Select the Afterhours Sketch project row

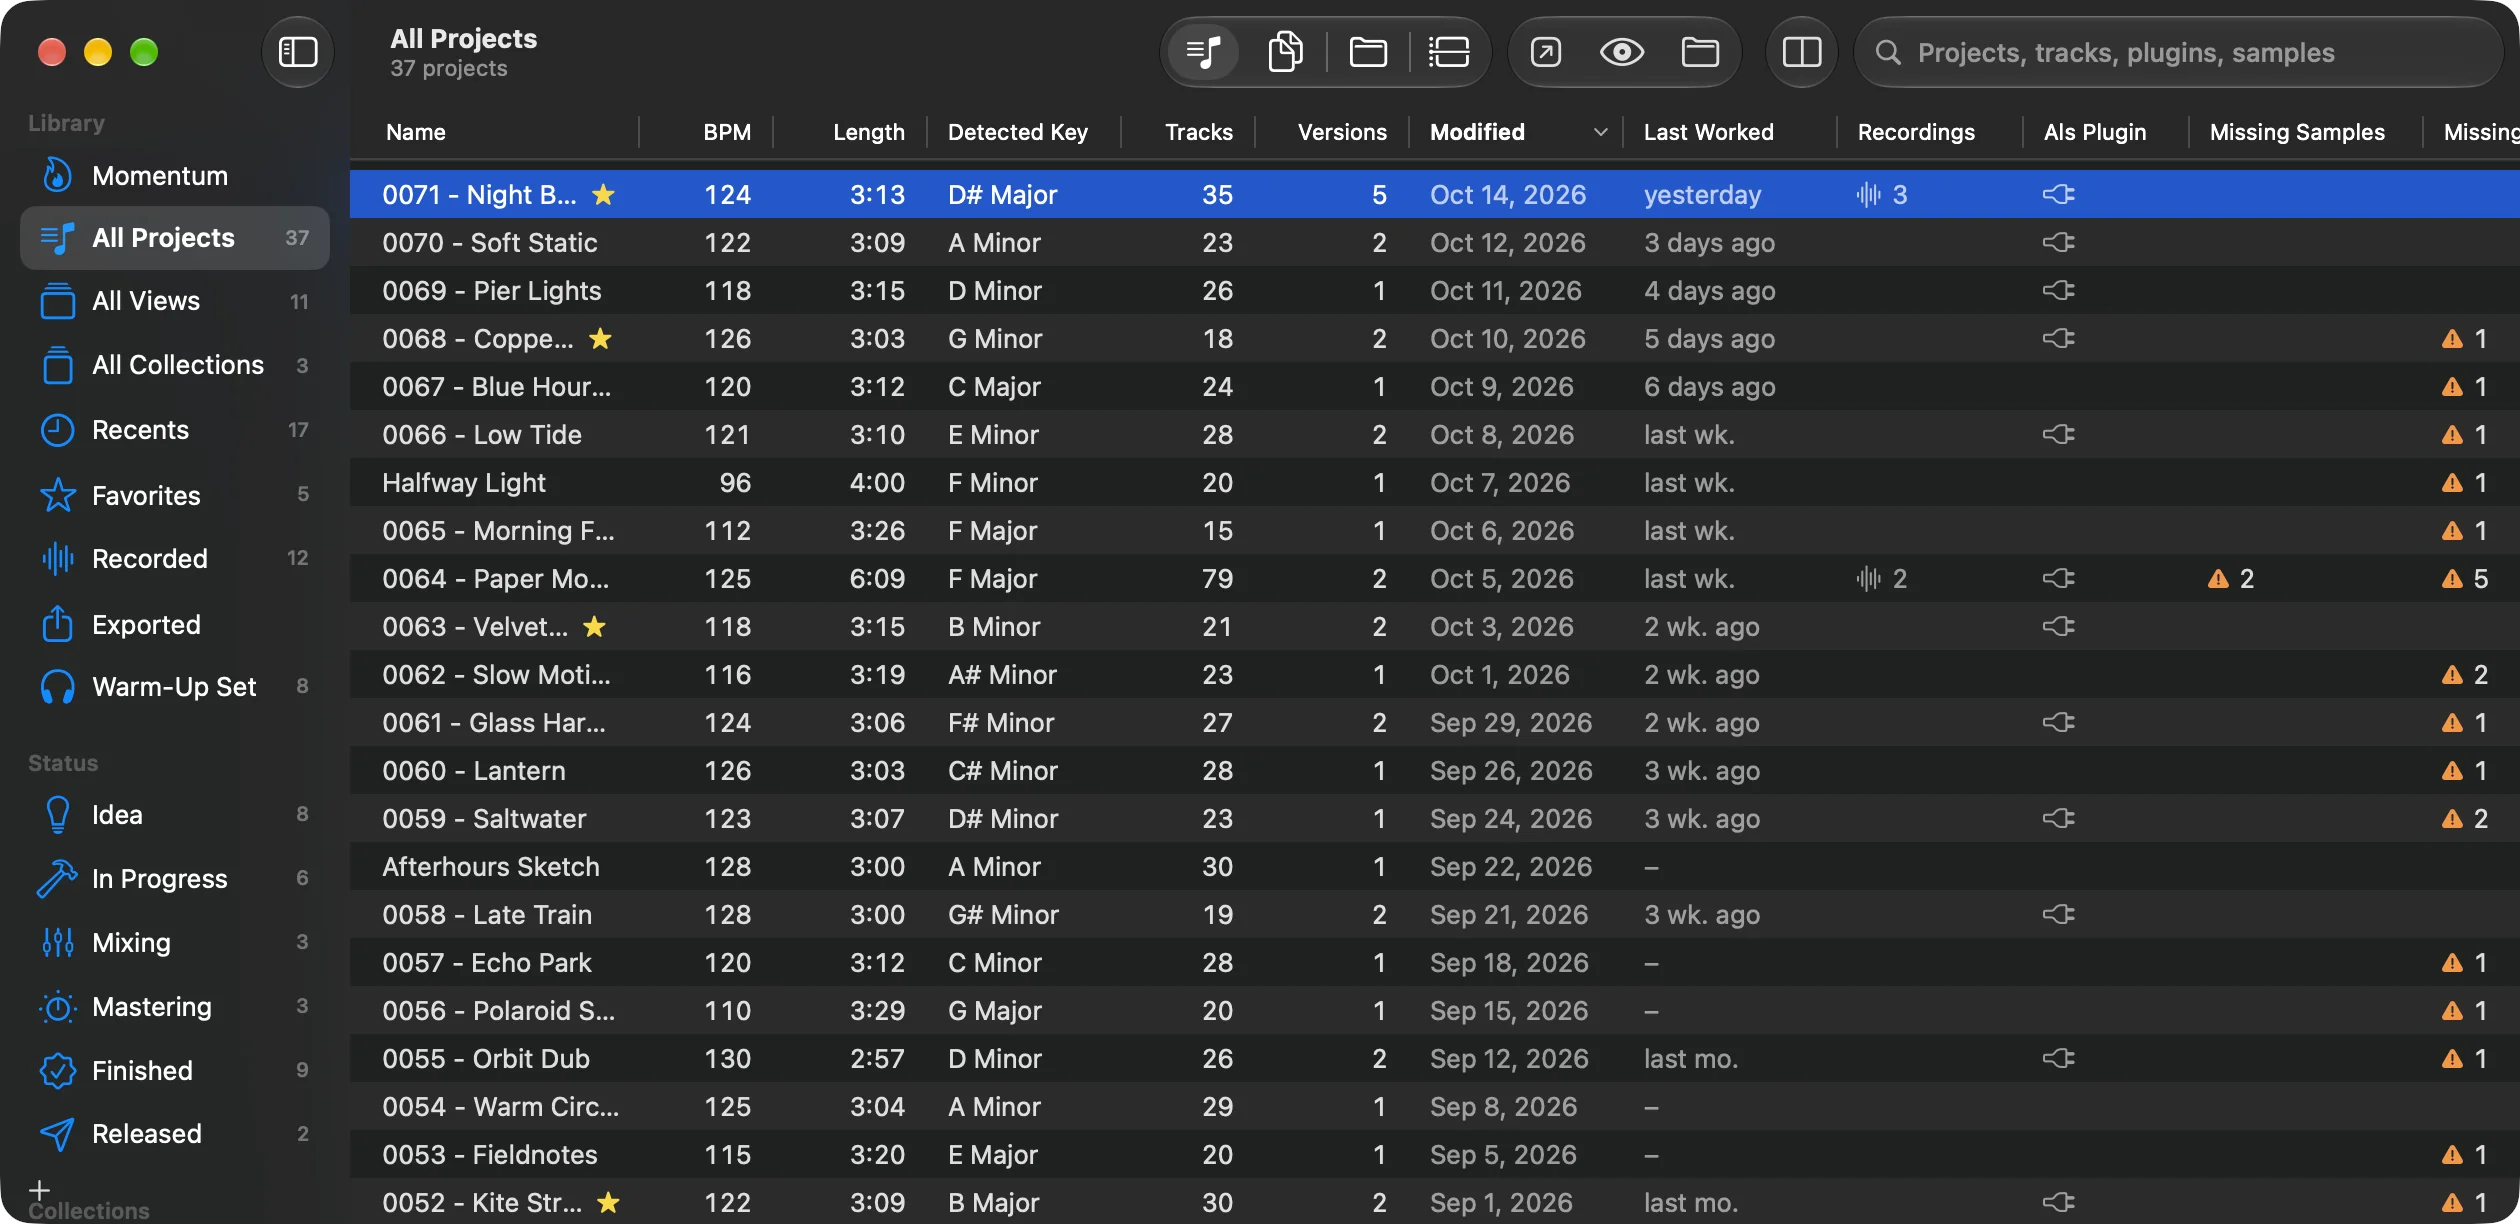1434,867
